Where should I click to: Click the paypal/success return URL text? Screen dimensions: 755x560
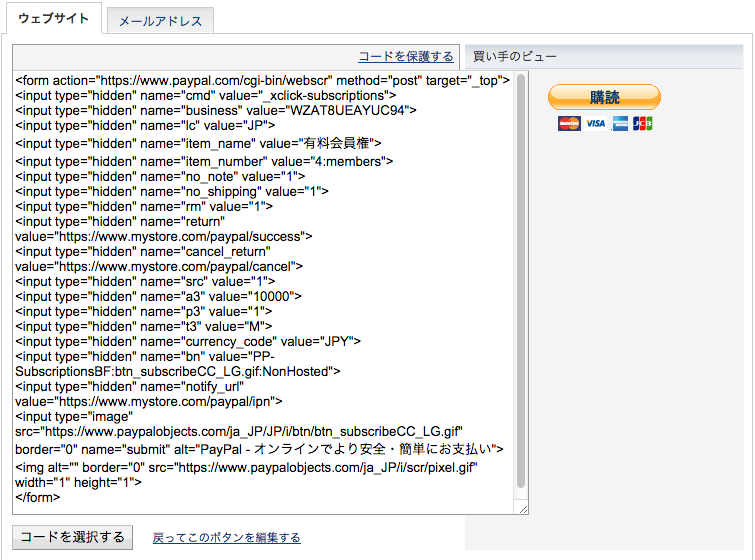(x=164, y=236)
